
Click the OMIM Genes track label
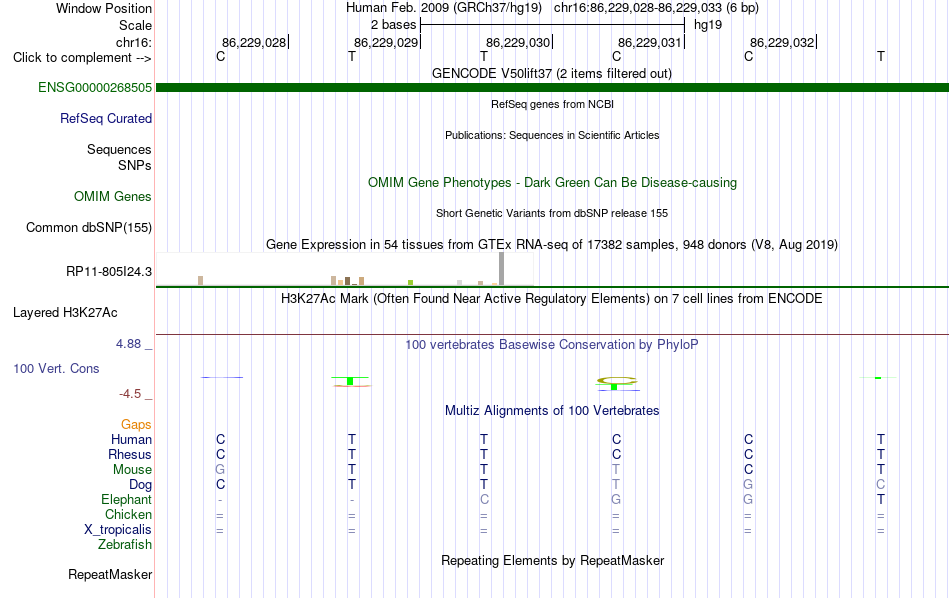click(x=112, y=196)
